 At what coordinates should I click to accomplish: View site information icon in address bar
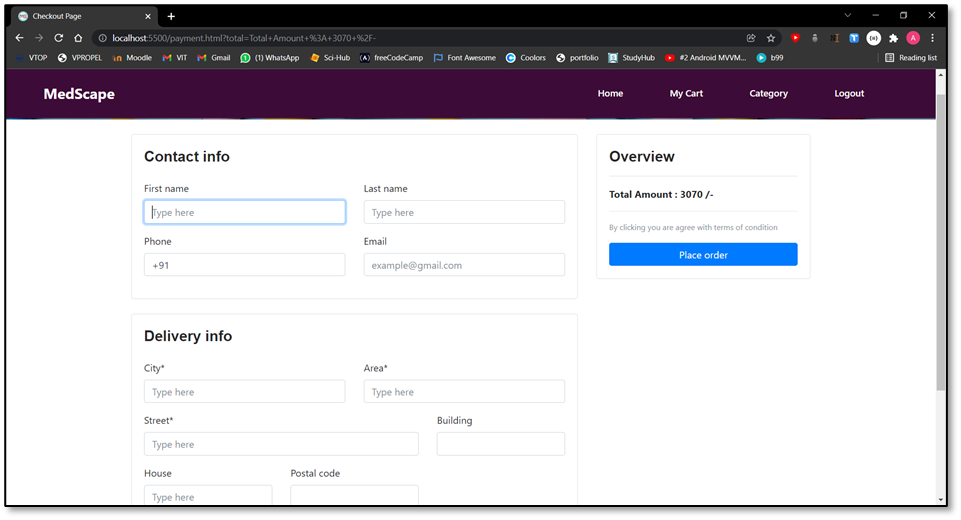coord(103,38)
